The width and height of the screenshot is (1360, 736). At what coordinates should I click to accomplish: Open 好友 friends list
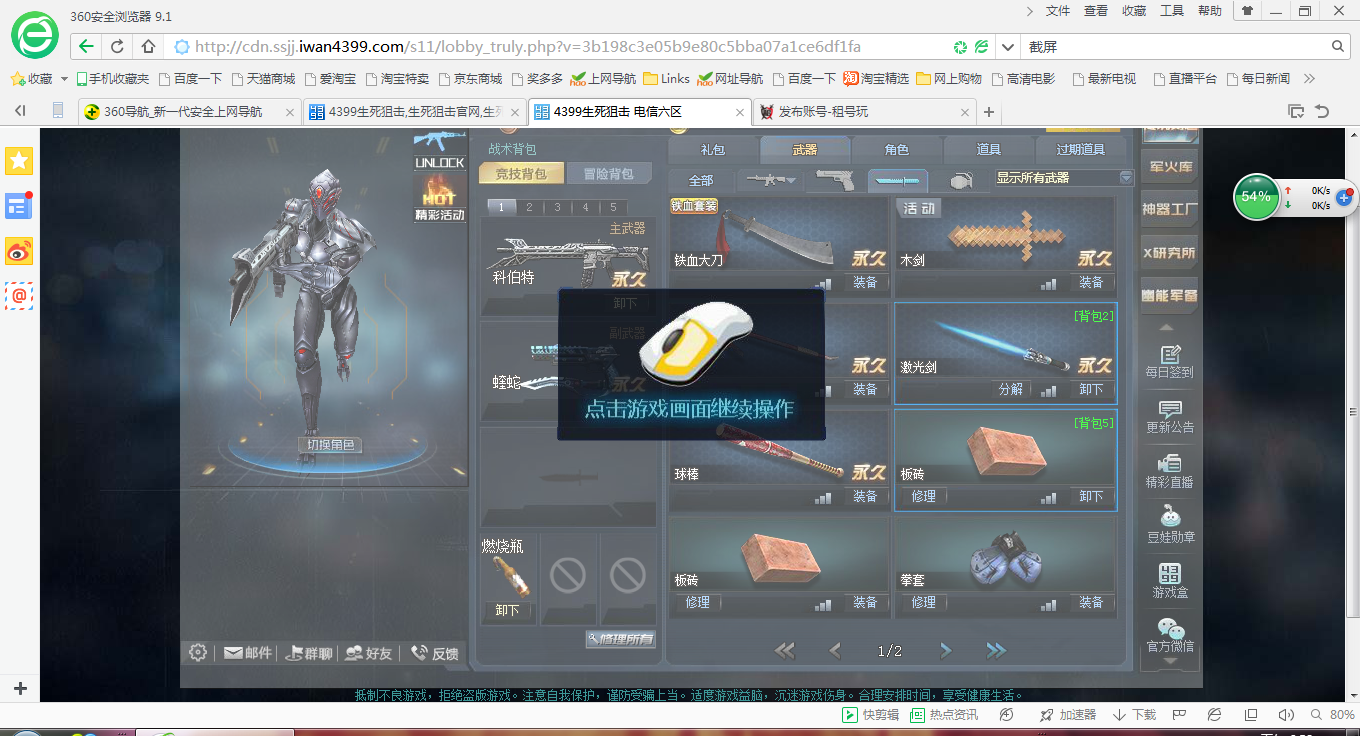click(x=368, y=653)
